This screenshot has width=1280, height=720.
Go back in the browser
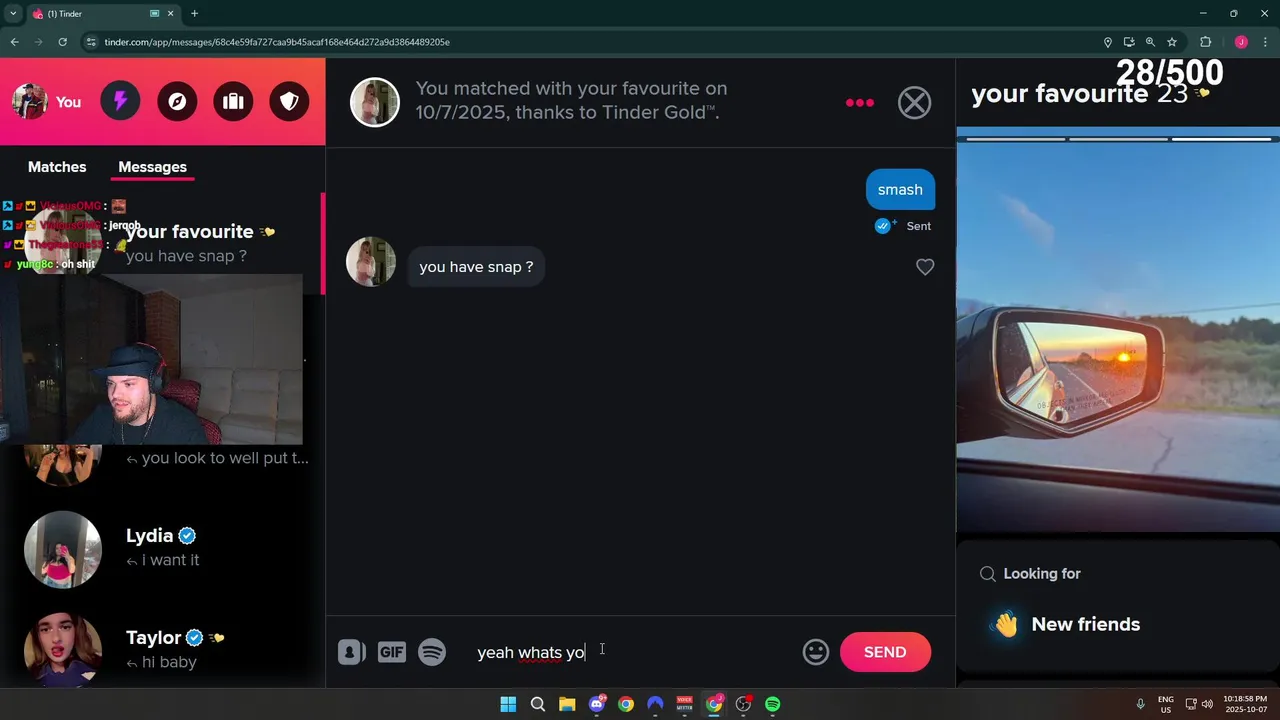click(14, 42)
